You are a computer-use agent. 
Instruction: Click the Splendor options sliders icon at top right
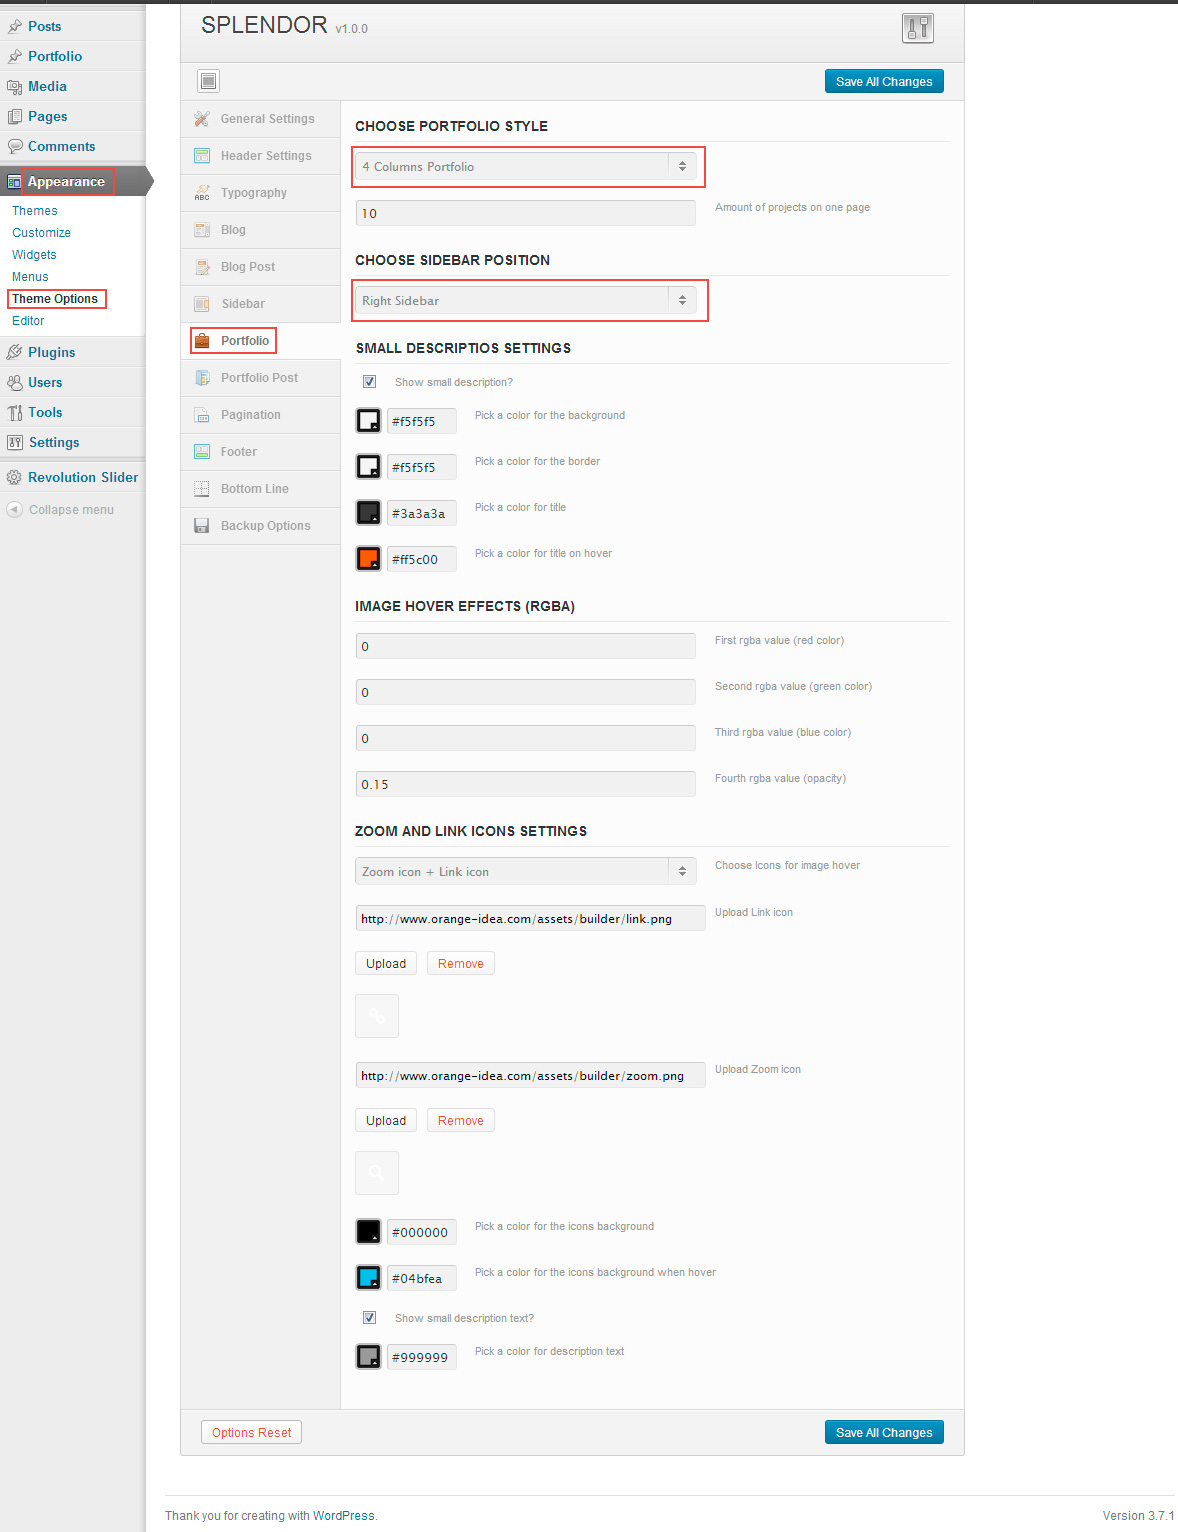click(917, 28)
